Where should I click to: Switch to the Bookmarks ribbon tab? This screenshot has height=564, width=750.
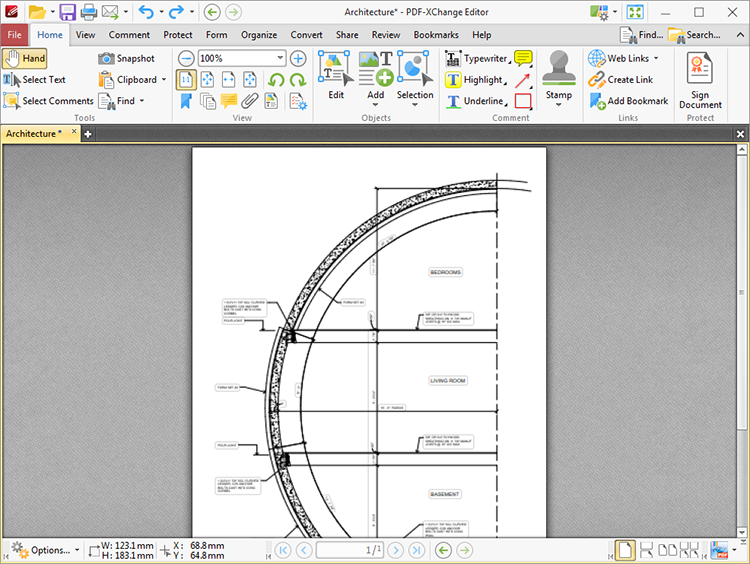pos(436,35)
